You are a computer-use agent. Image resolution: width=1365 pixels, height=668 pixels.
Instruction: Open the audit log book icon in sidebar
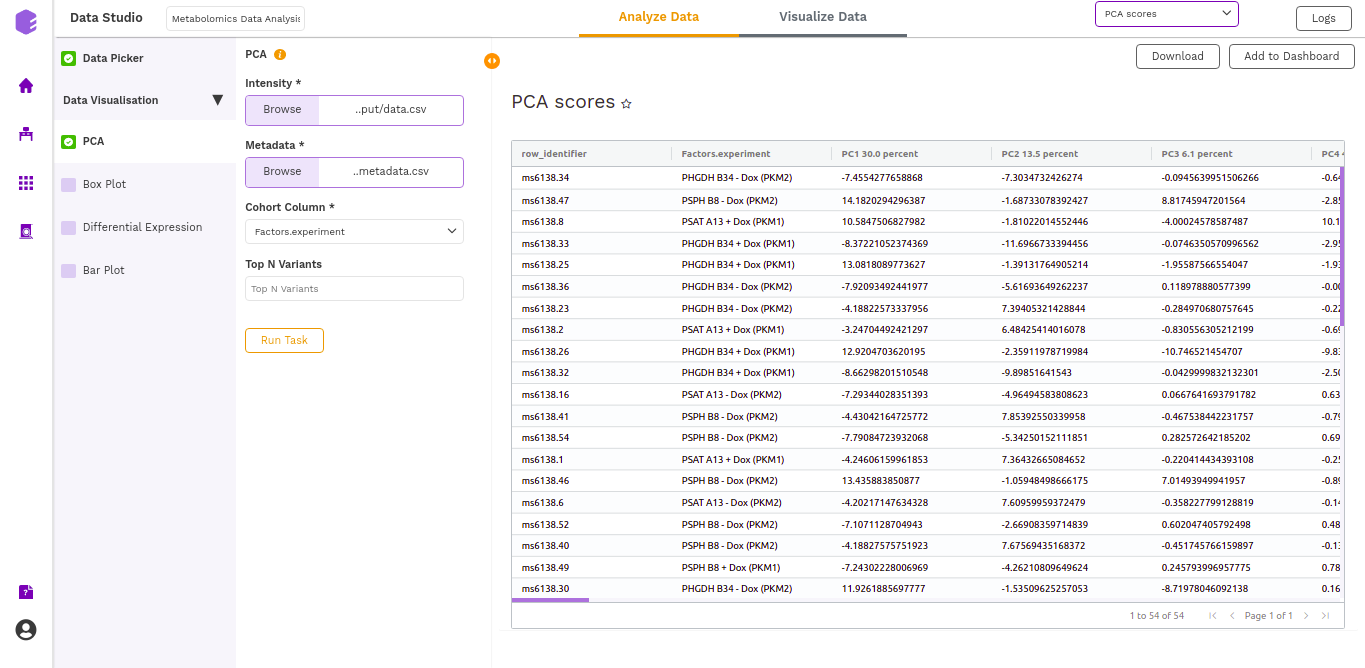click(x=25, y=231)
